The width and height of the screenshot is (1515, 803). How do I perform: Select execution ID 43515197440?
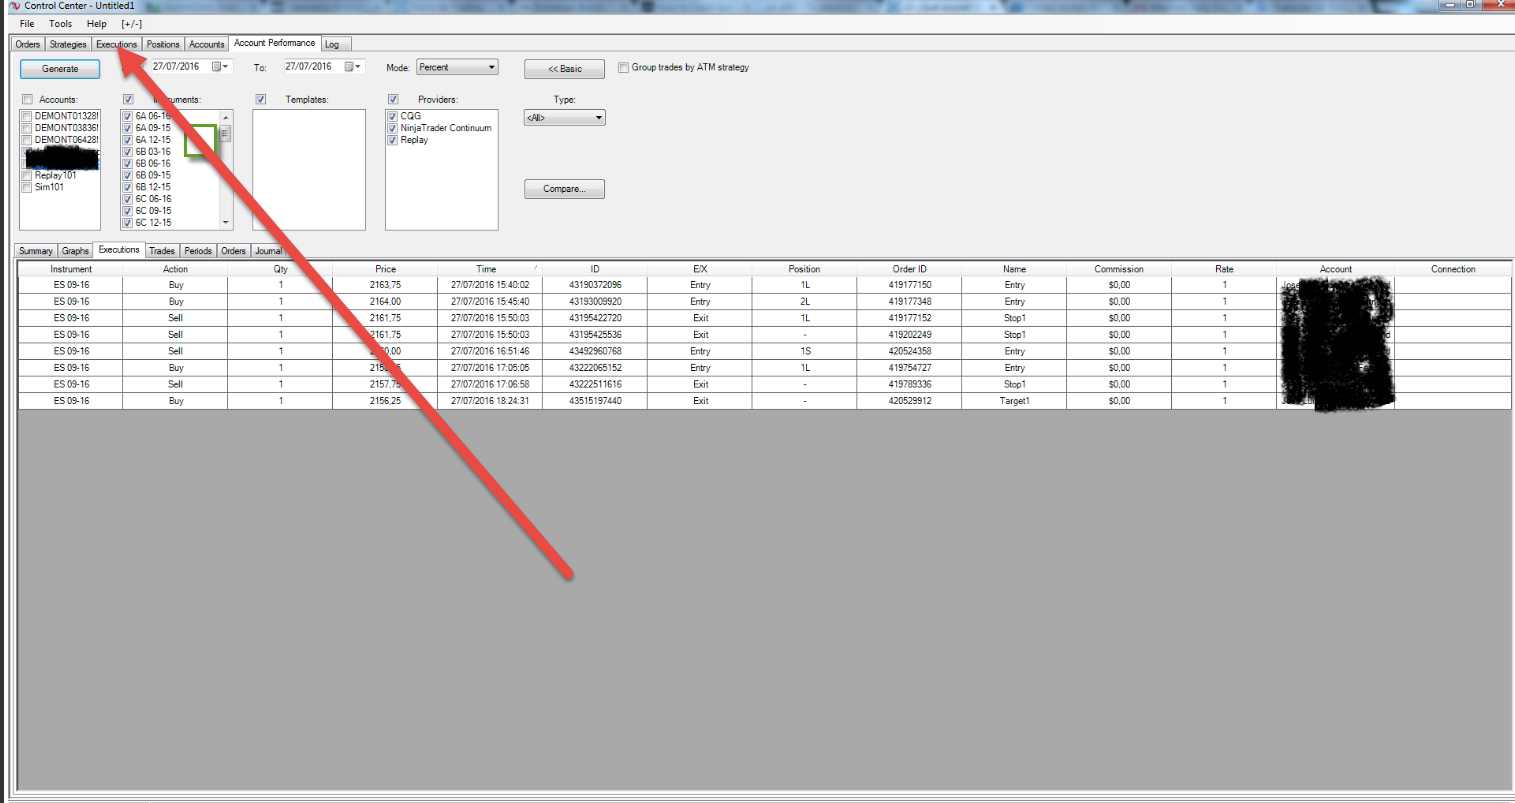tap(595, 401)
